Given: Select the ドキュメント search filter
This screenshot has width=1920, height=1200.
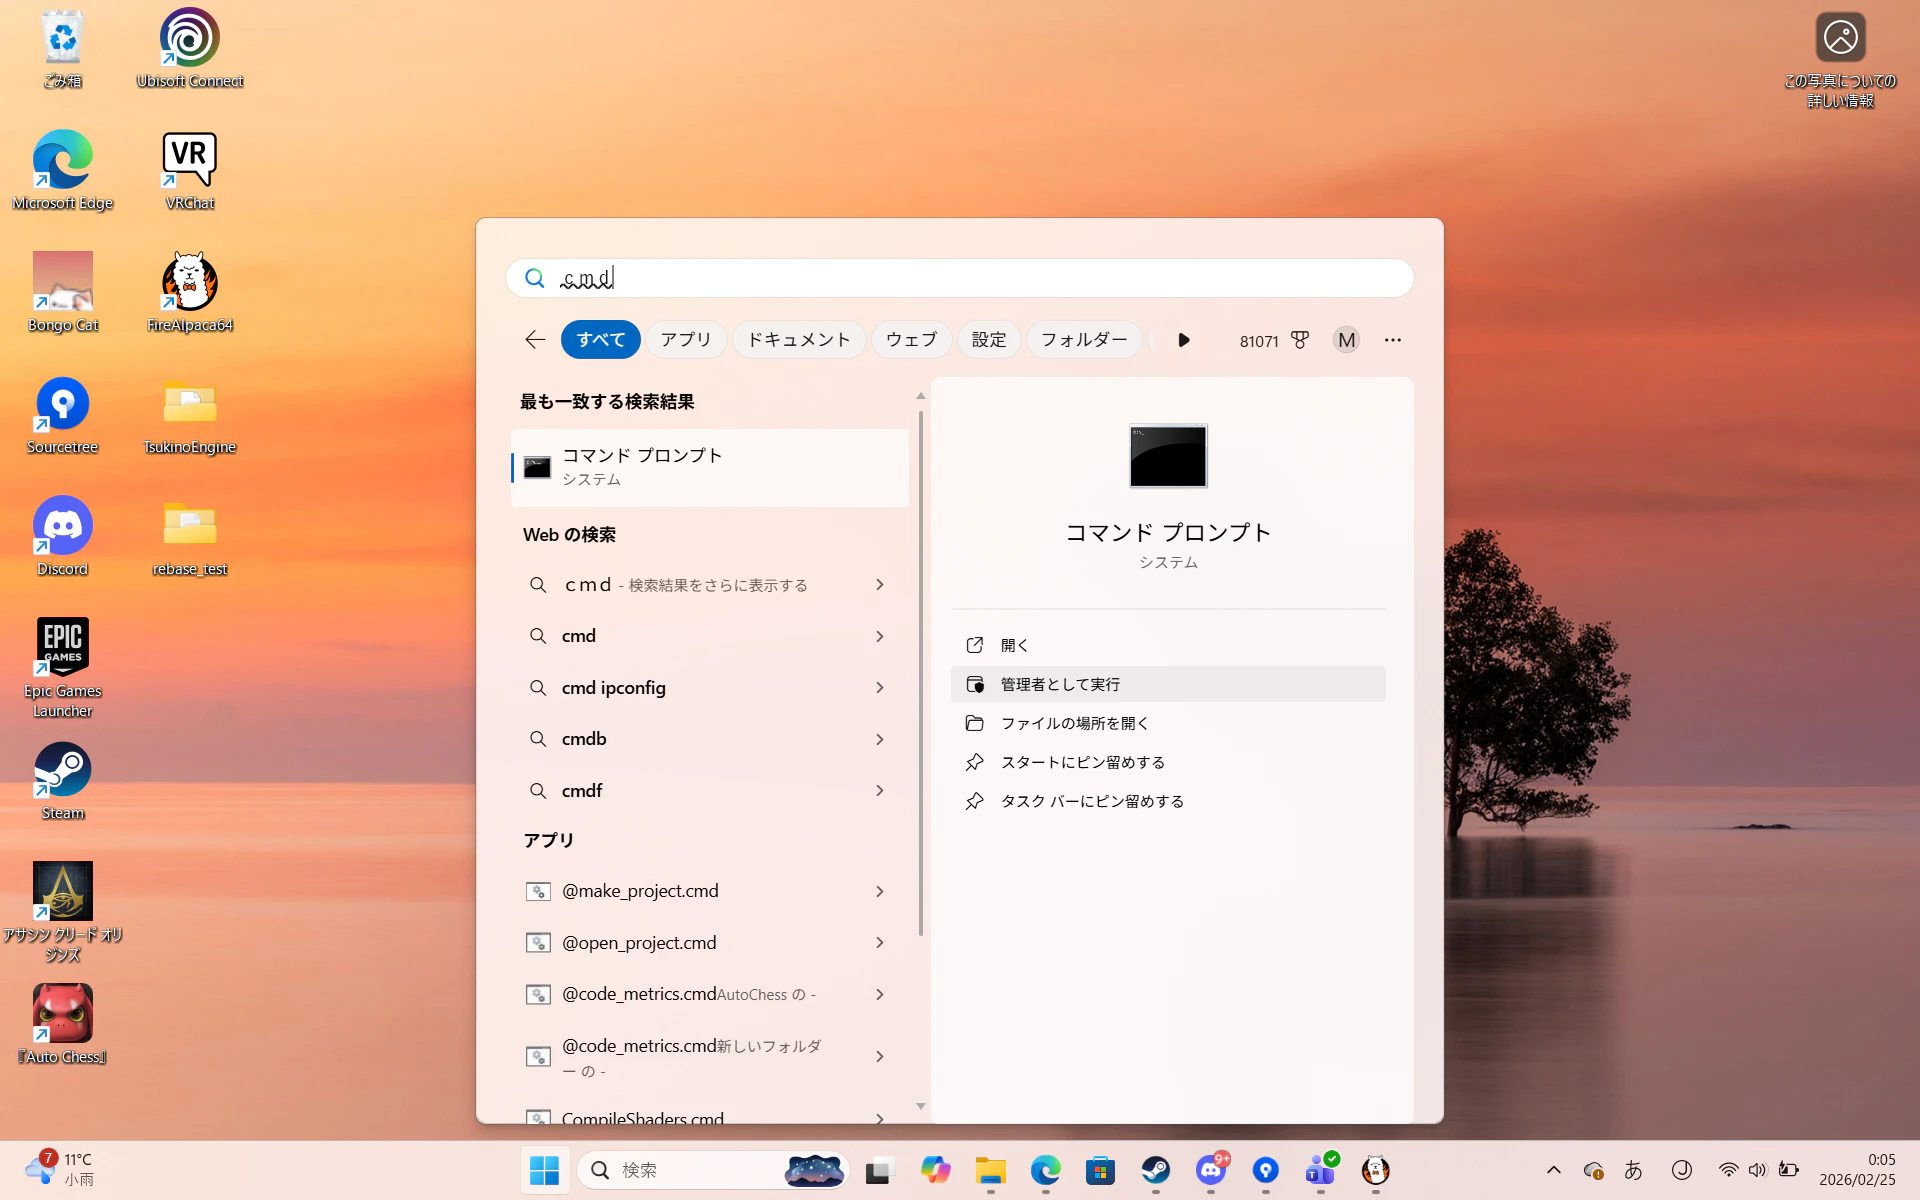Looking at the screenshot, I should [x=798, y=340].
